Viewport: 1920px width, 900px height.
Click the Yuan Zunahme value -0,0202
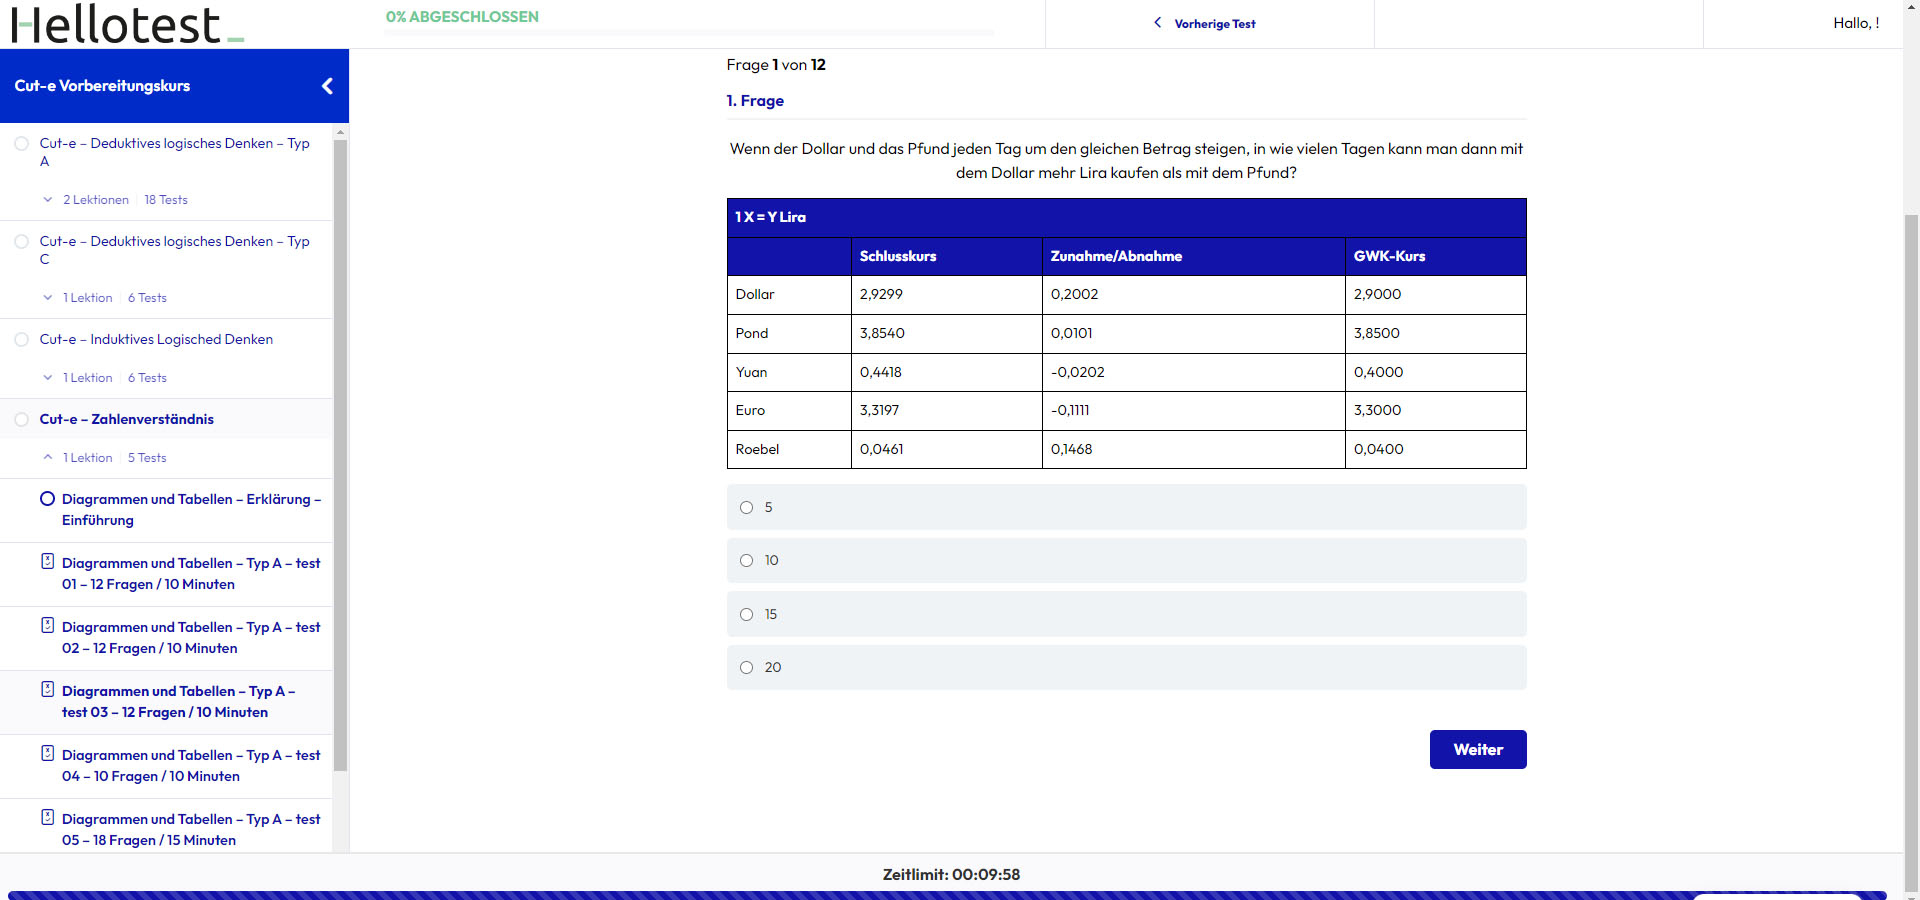(x=1078, y=372)
